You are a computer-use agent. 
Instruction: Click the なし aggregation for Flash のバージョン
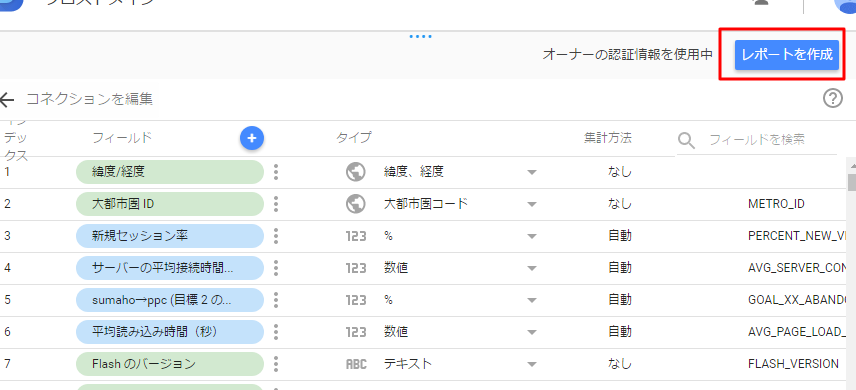(620, 364)
